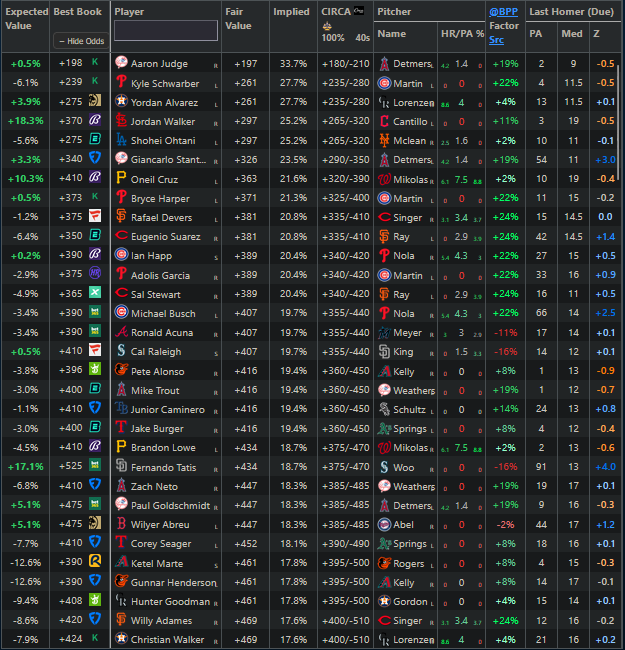The height and width of the screenshot is (650, 625).
Task: Click the crown icon below CIRCA
Action: [327, 27]
